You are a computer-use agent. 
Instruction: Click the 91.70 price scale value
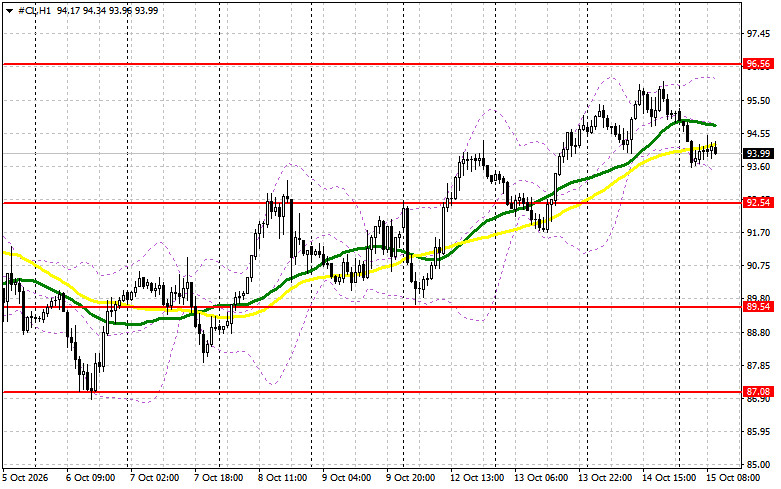tap(758, 233)
